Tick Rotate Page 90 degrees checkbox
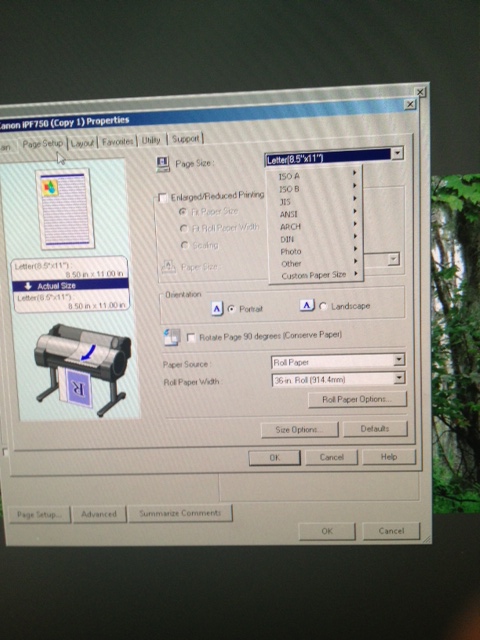 pos(191,338)
